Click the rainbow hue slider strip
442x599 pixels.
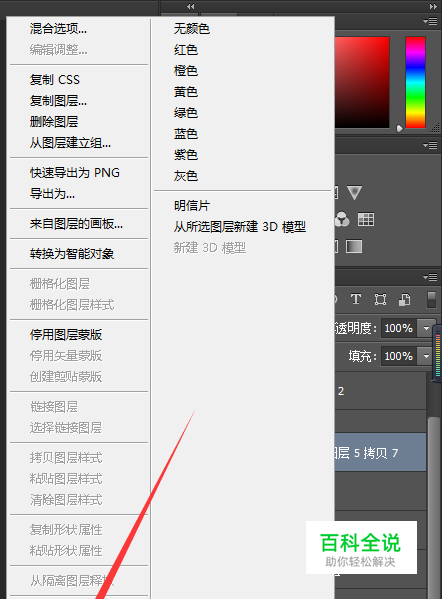pyautogui.click(x=415, y=82)
